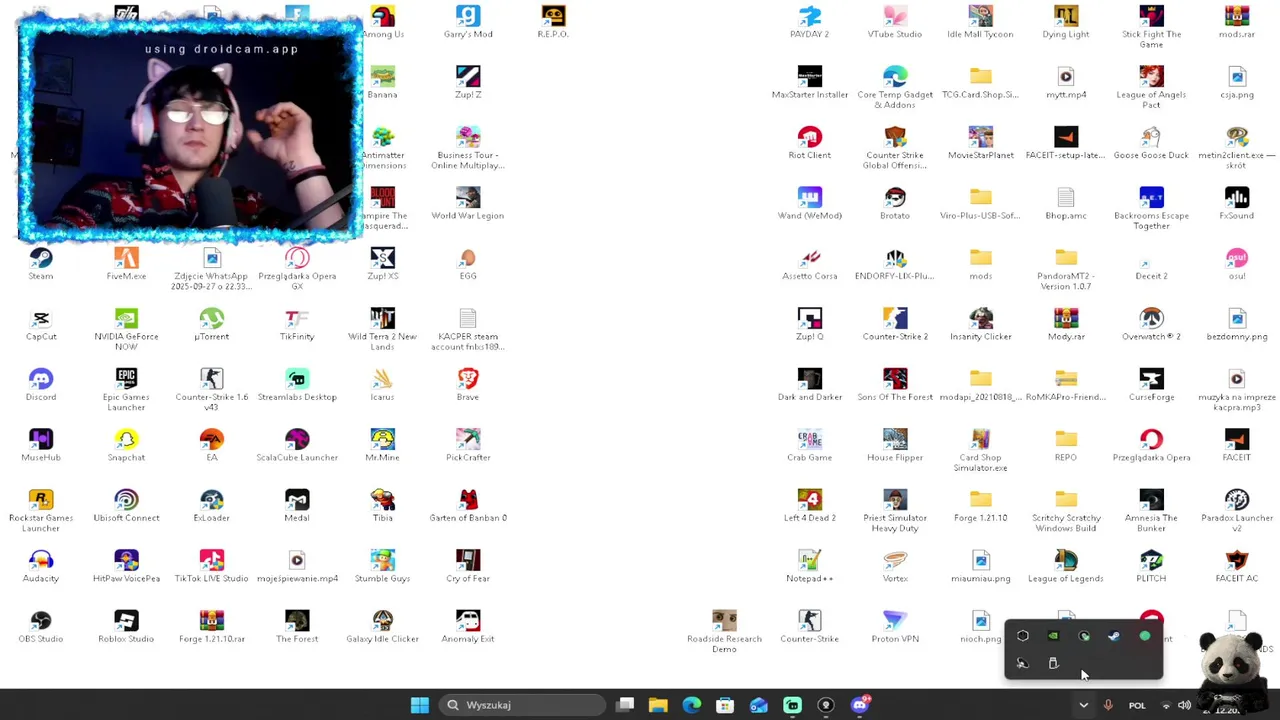Click the green circle icon in tray popup
This screenshot has height=720, width=1280.
pyautogui.click(x=1145, y=635)
